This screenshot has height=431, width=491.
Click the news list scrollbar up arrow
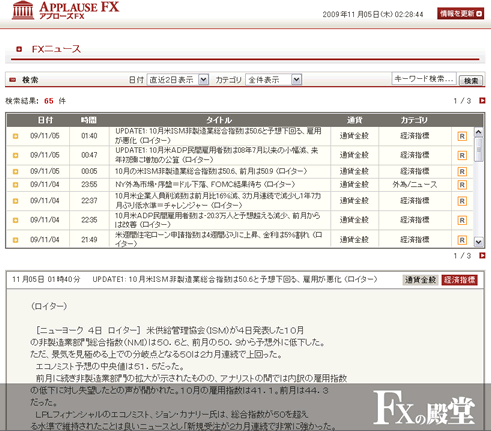coord(479,132)
